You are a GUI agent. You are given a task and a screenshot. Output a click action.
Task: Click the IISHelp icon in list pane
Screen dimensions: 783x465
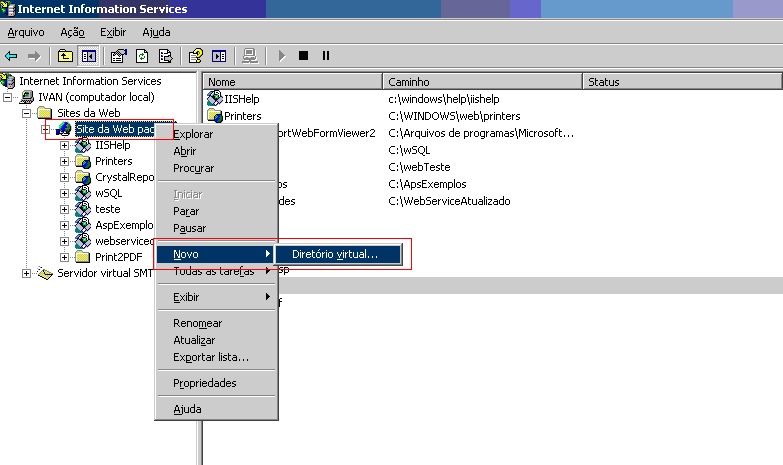pyautogui.click(x=214, y=99)
